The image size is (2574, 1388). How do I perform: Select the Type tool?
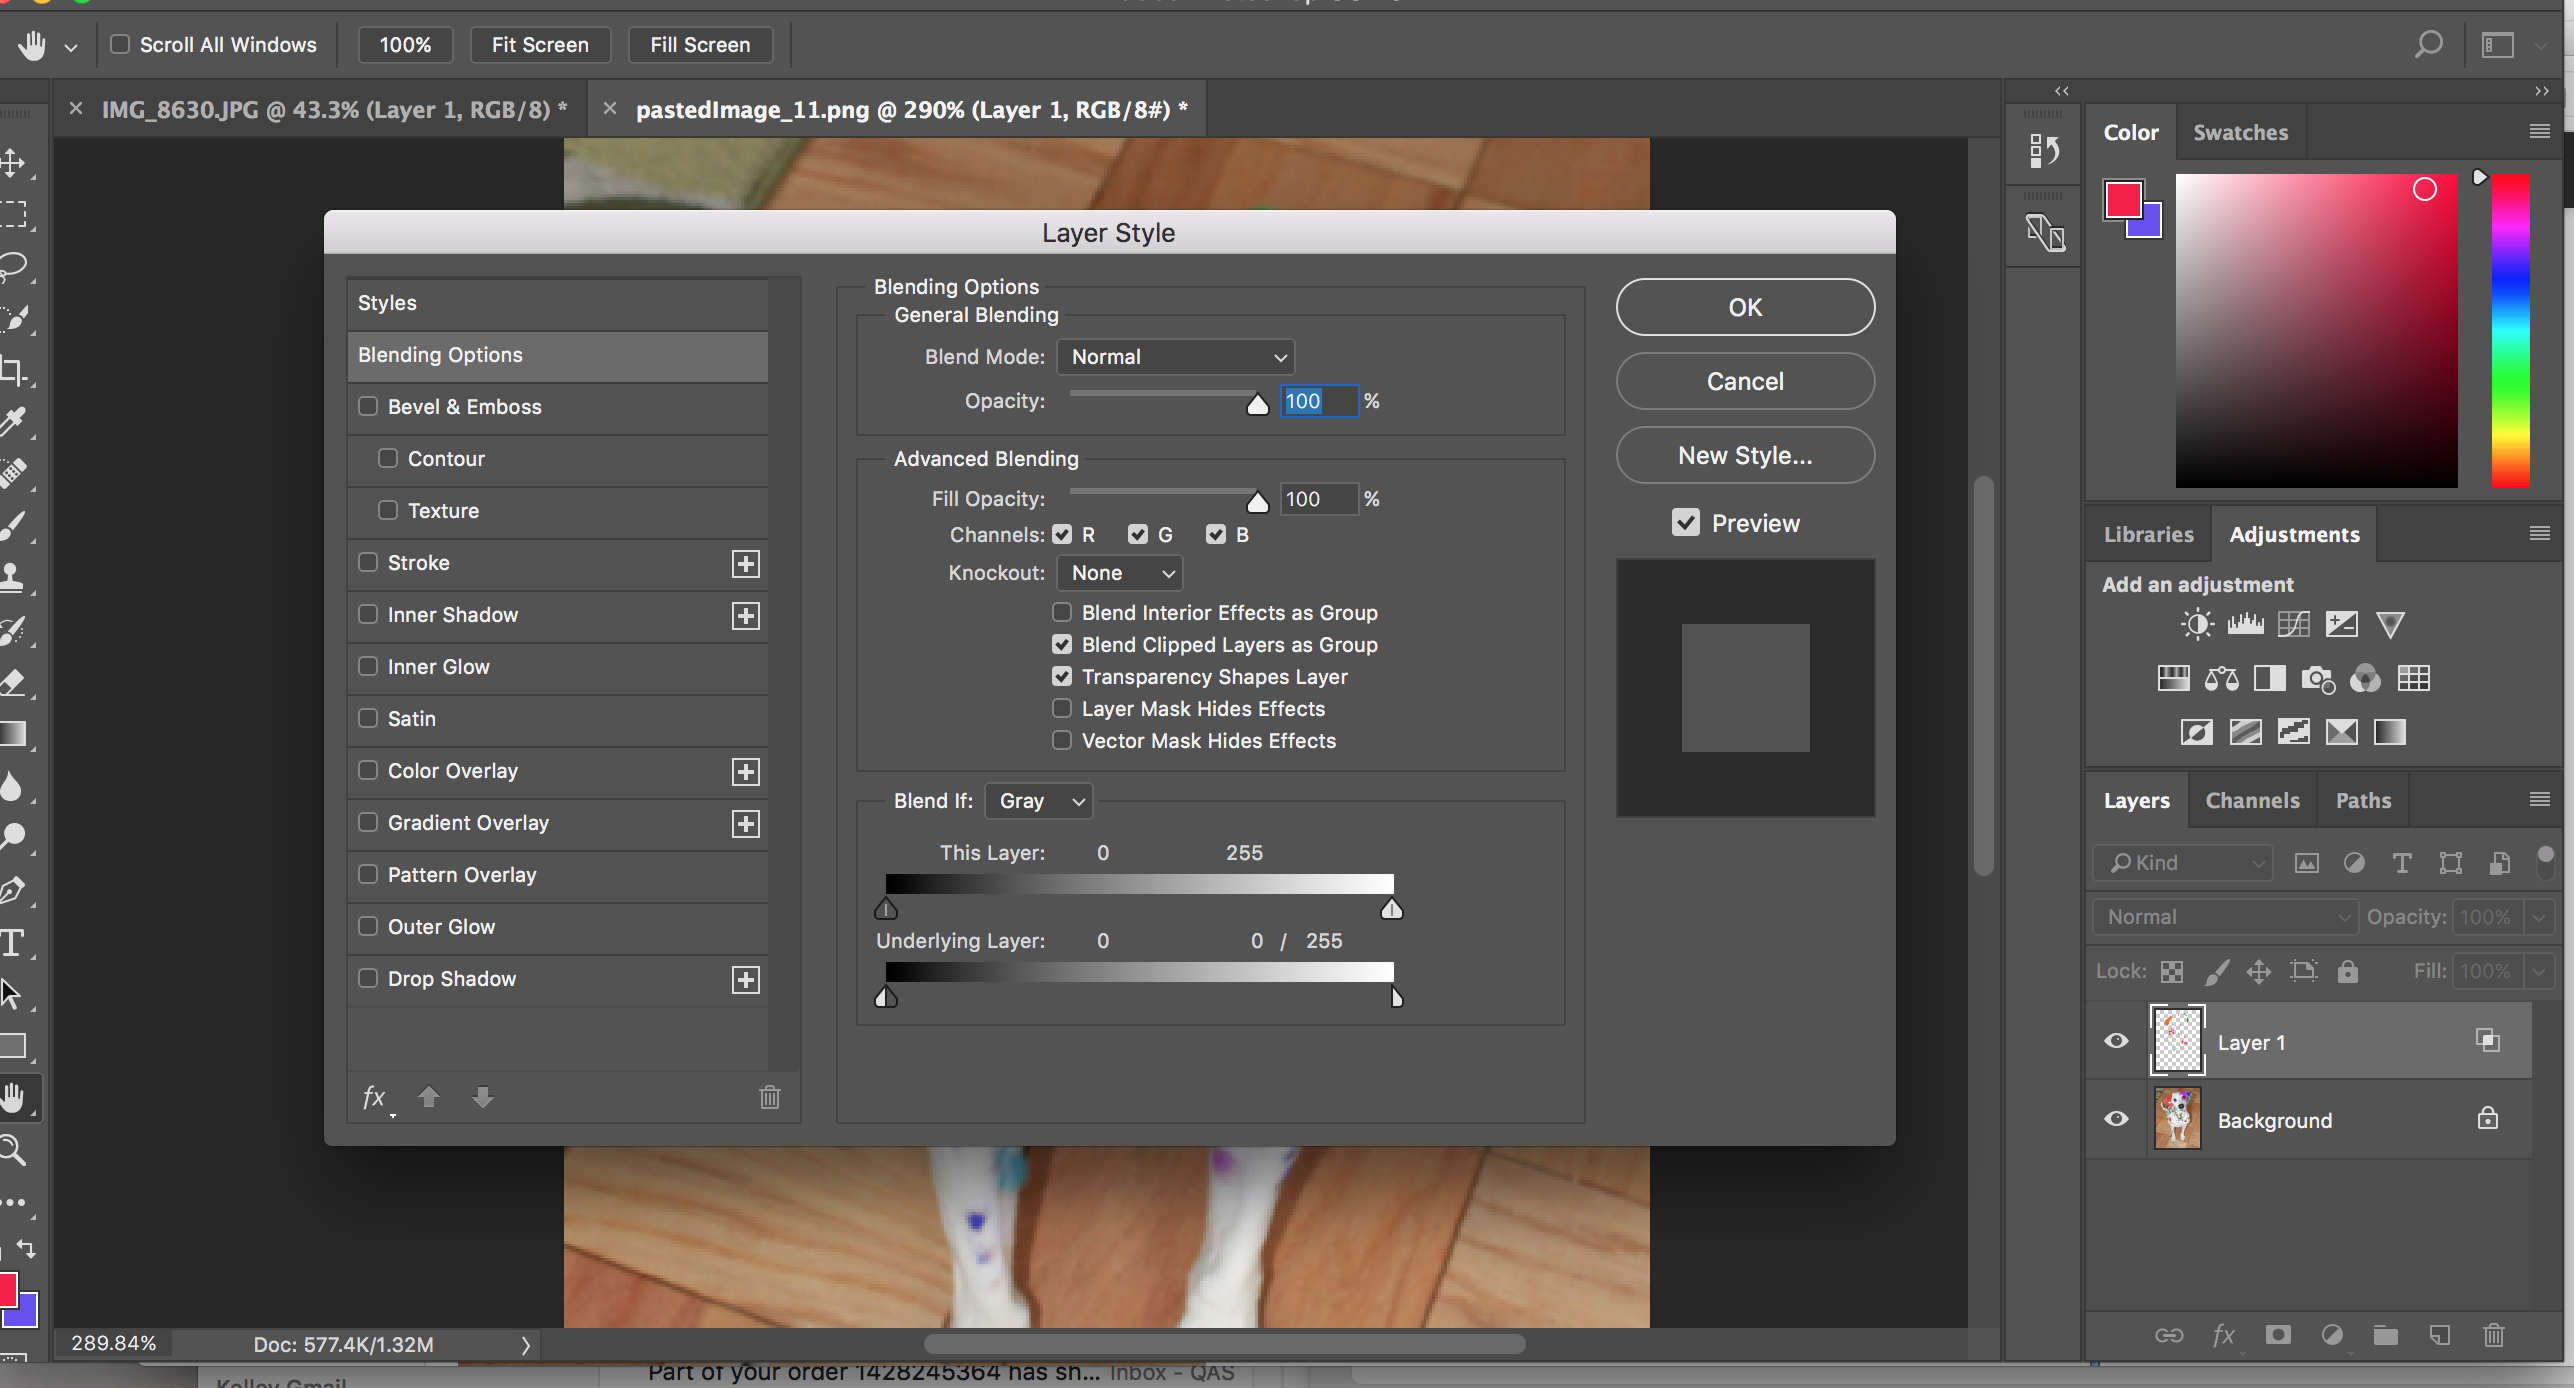pos(13,942)
